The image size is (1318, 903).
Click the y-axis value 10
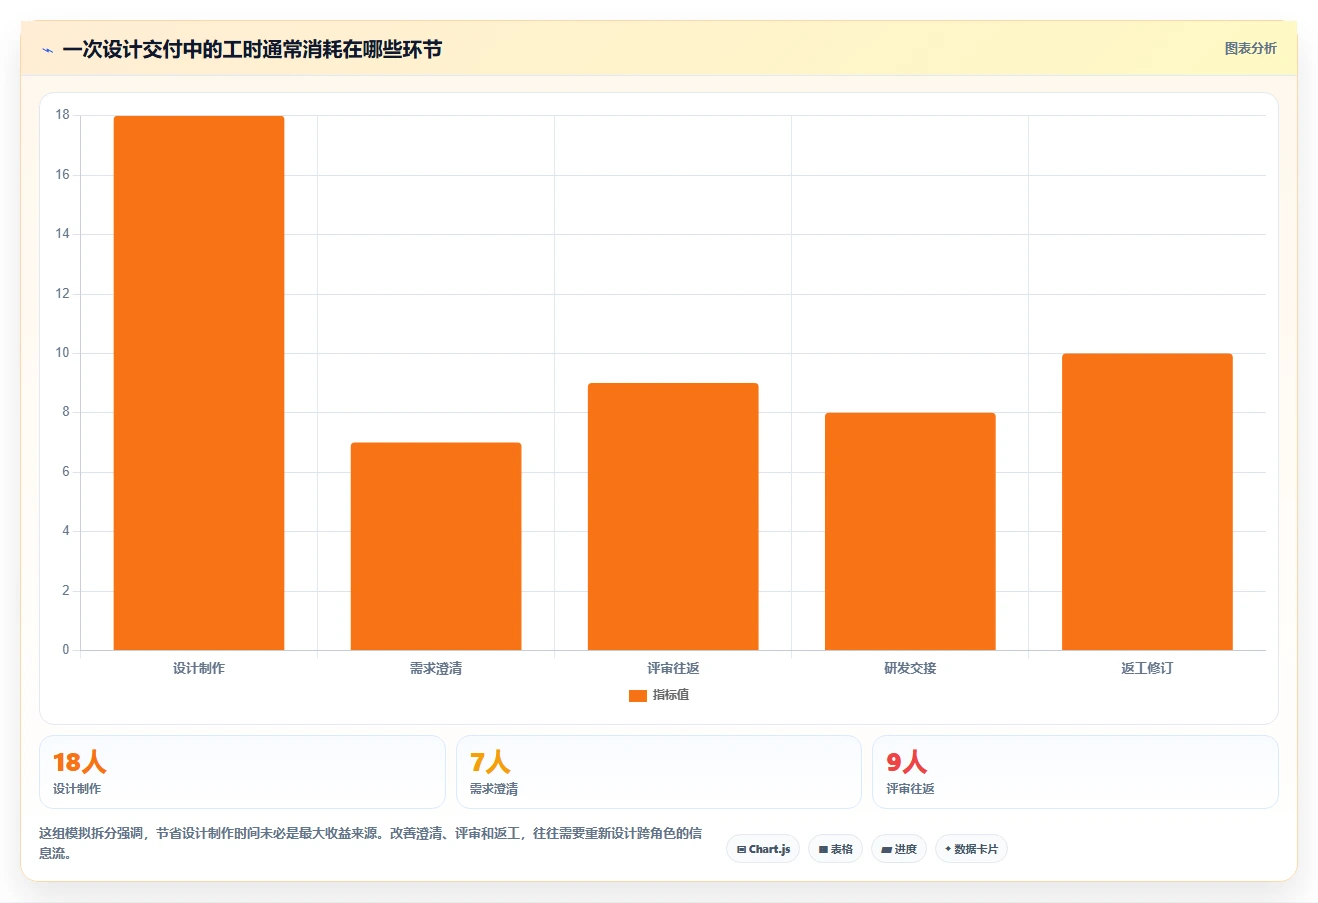click(63, 353)
